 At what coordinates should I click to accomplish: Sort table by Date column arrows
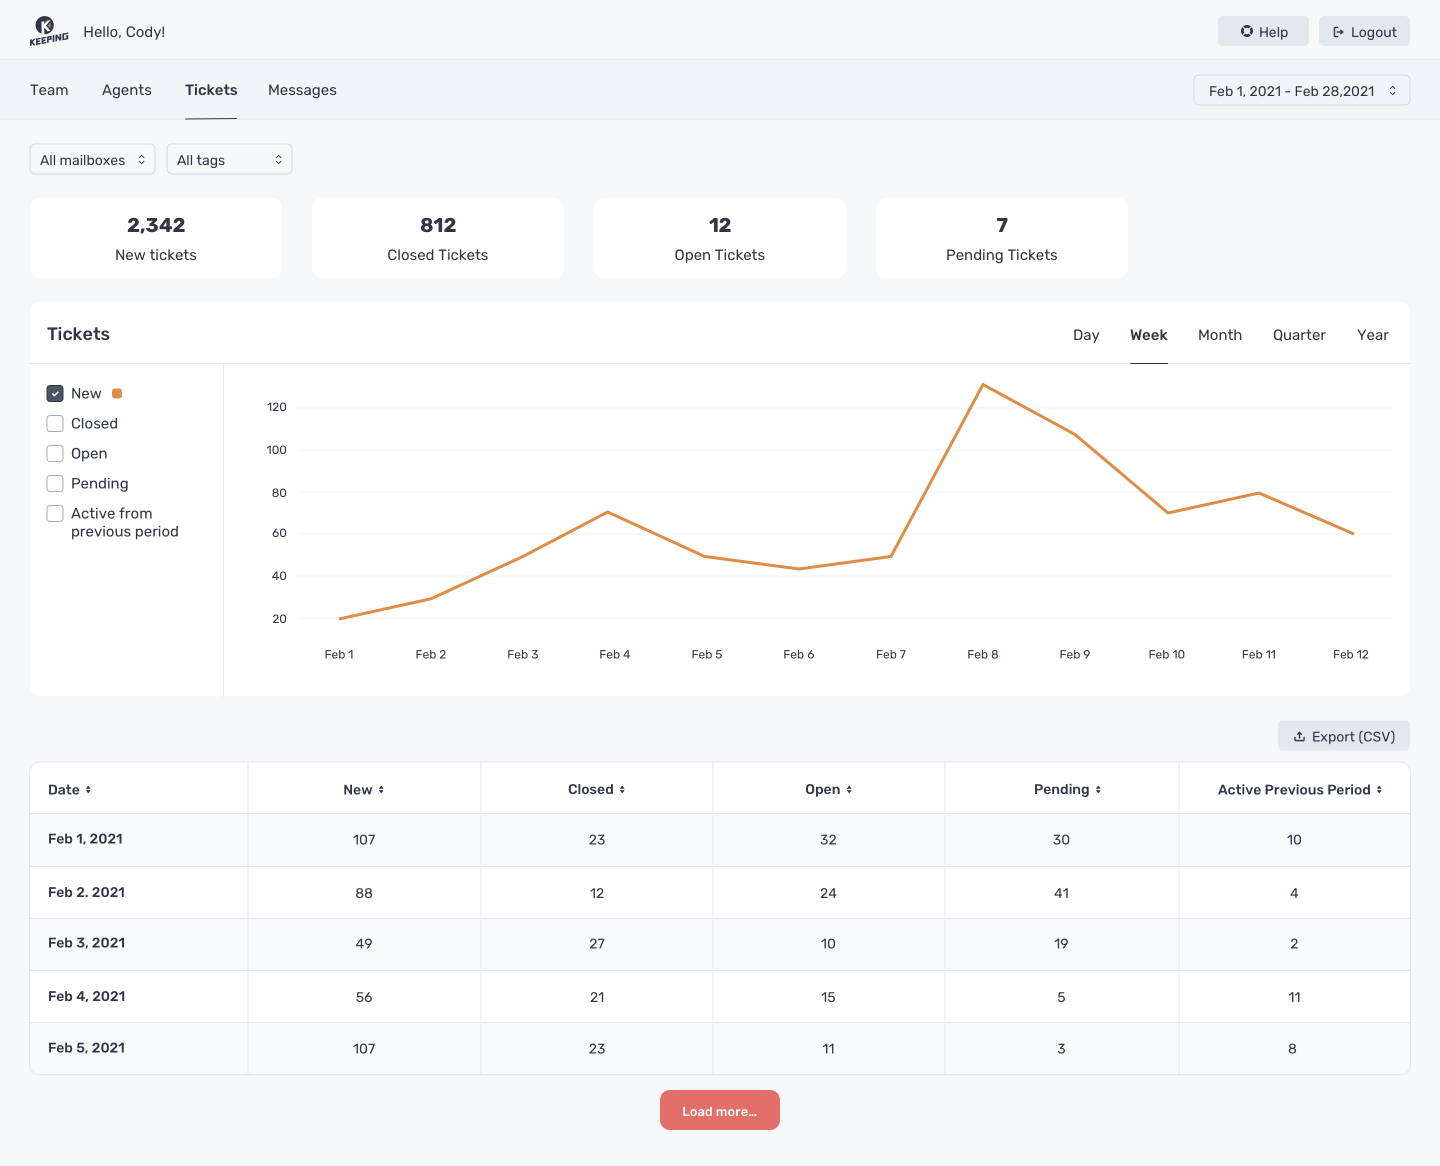[x=88, y=790]
